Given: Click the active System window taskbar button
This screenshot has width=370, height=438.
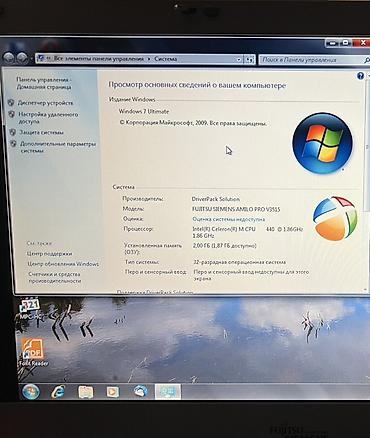Looking at the screenshot, I should point(168,392).
